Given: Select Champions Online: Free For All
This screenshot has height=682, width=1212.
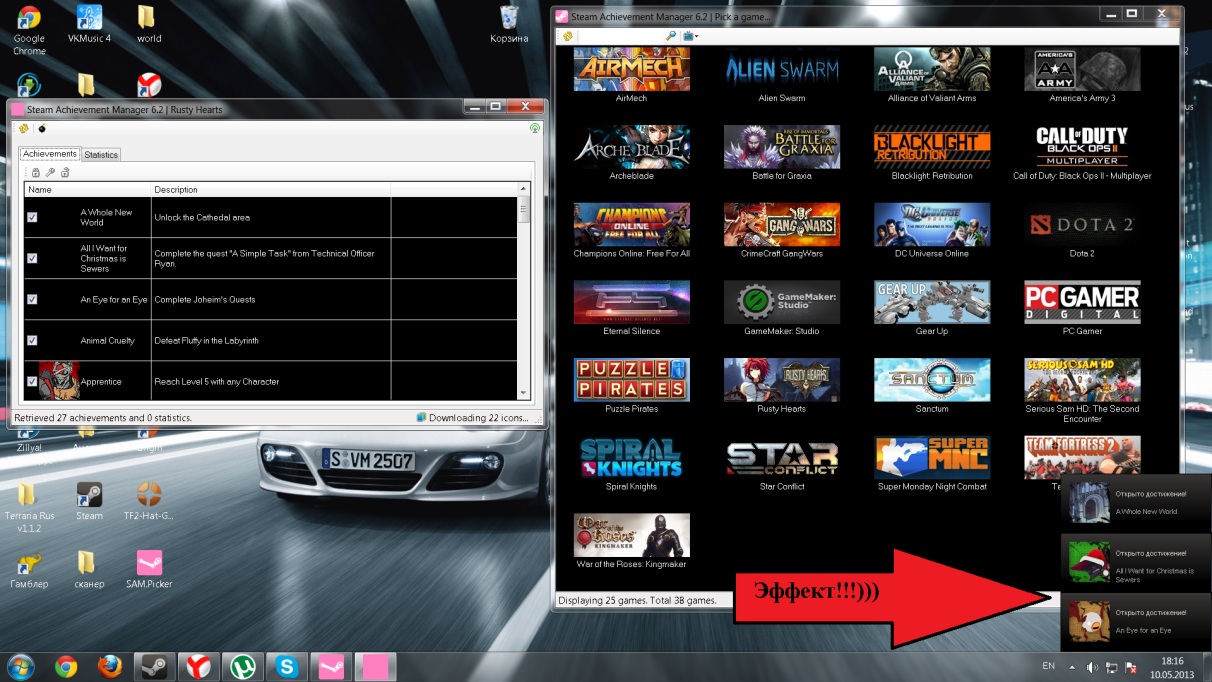Looking at the screenshot, I should [631, 224].
